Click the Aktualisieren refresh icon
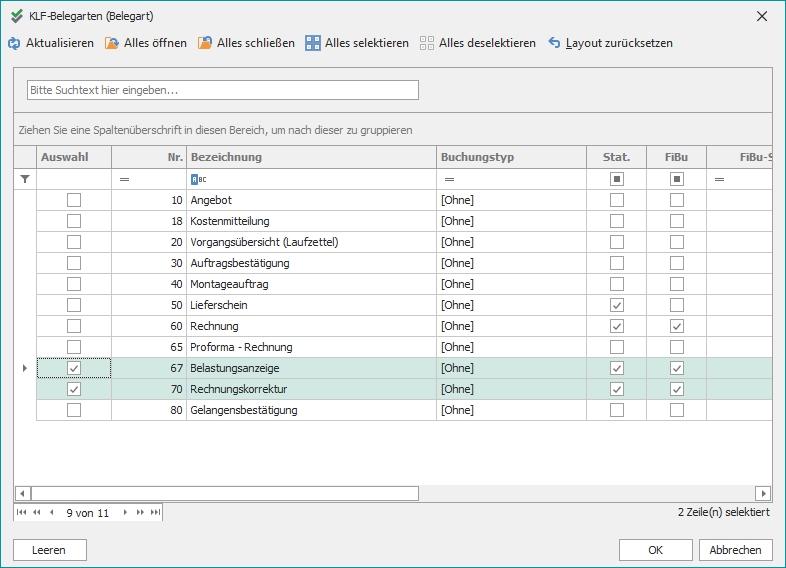The height and width of the screenshot is (568, 786). point(14,43)
